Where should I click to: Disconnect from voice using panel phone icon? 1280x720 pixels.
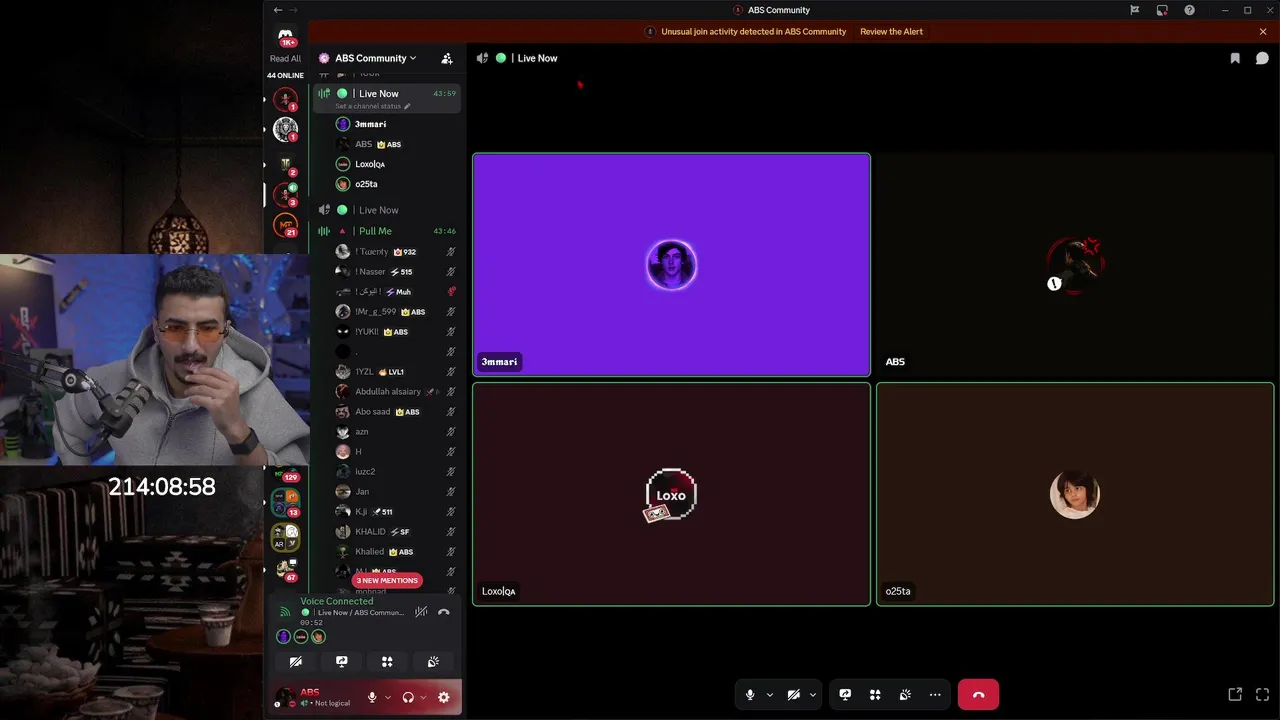coord(444,612)
